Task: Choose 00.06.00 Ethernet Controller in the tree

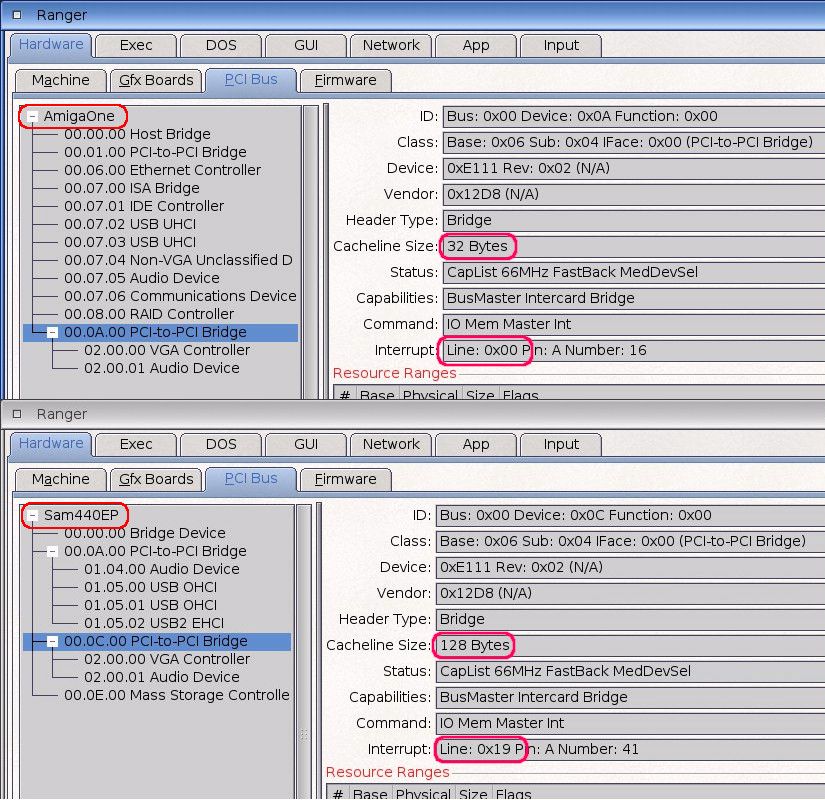Action: click(163, 171)
